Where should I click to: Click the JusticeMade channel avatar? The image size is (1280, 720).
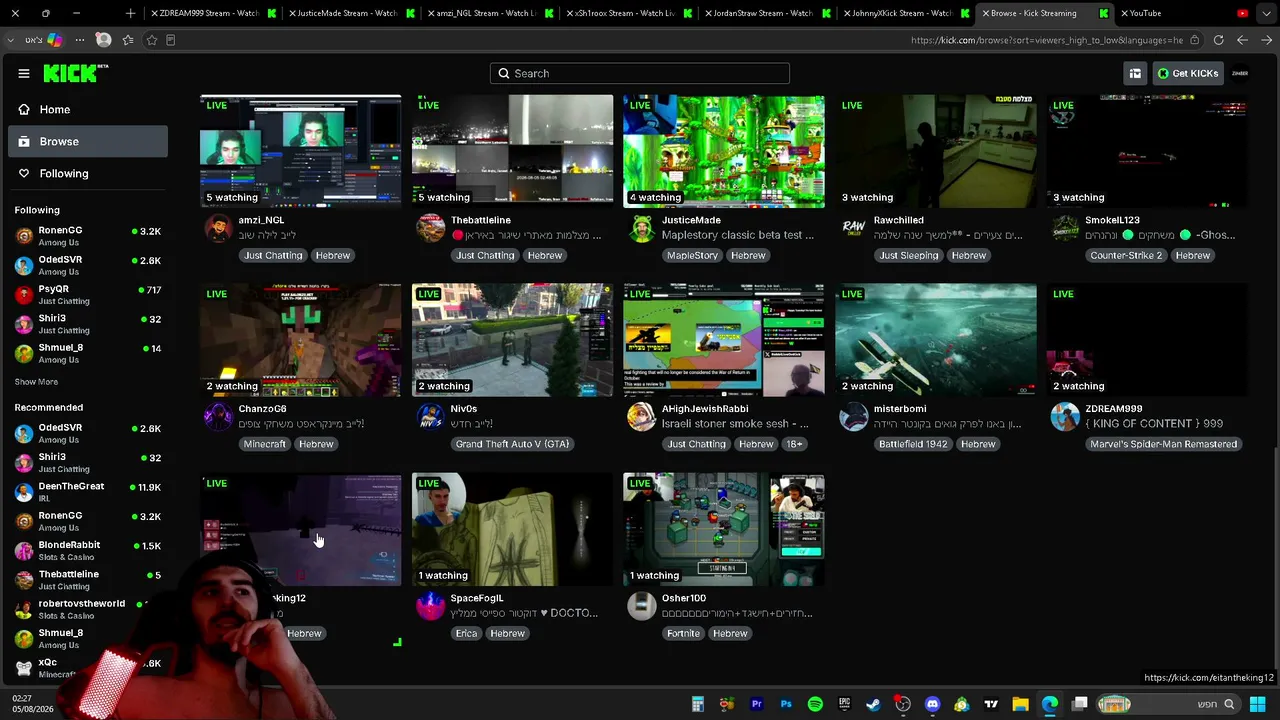[x=642, y=228]
